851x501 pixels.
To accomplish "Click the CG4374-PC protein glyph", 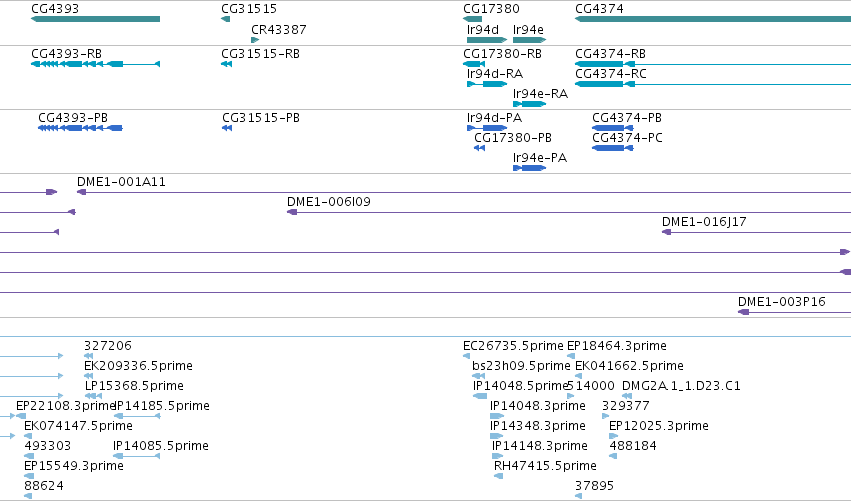I will coord(613,148).
